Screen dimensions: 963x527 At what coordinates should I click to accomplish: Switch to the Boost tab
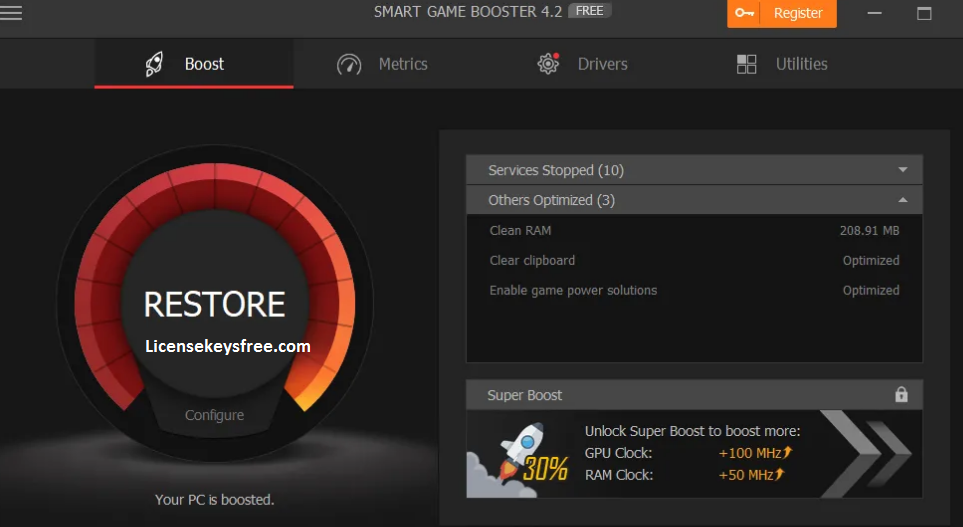[194, 64]
